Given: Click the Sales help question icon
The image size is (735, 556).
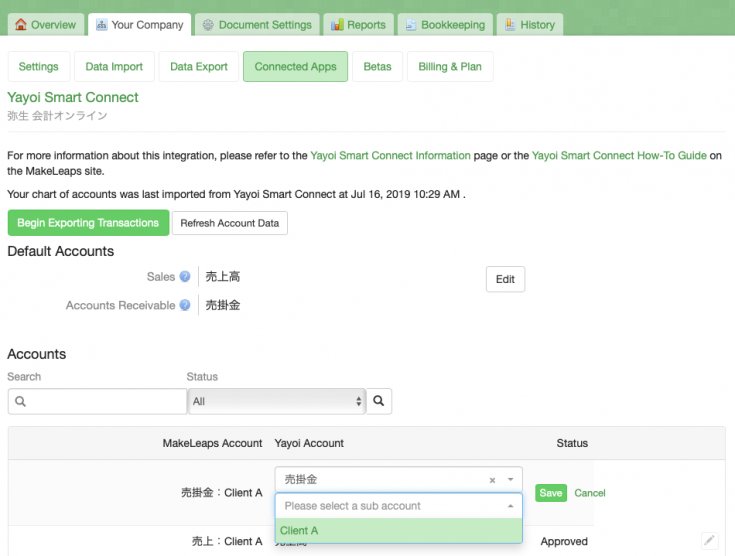Looking at the screenshot, I should pyautogui.click(x=185, y=277).
